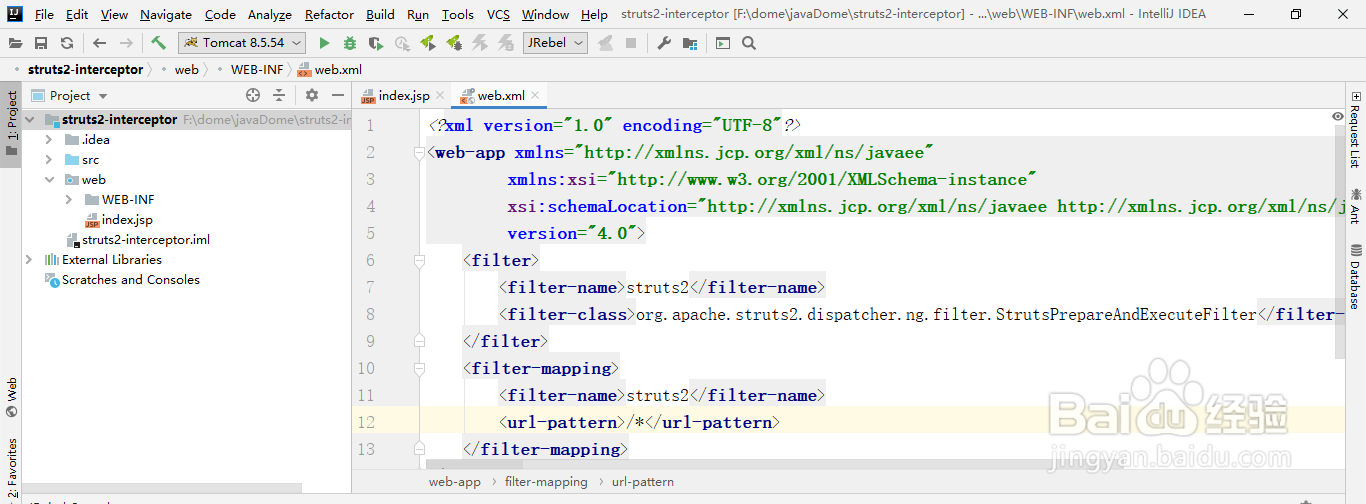Click the Synchronize refresh icon
This screenshot has width=1366, height=504.
click(67, 43)
